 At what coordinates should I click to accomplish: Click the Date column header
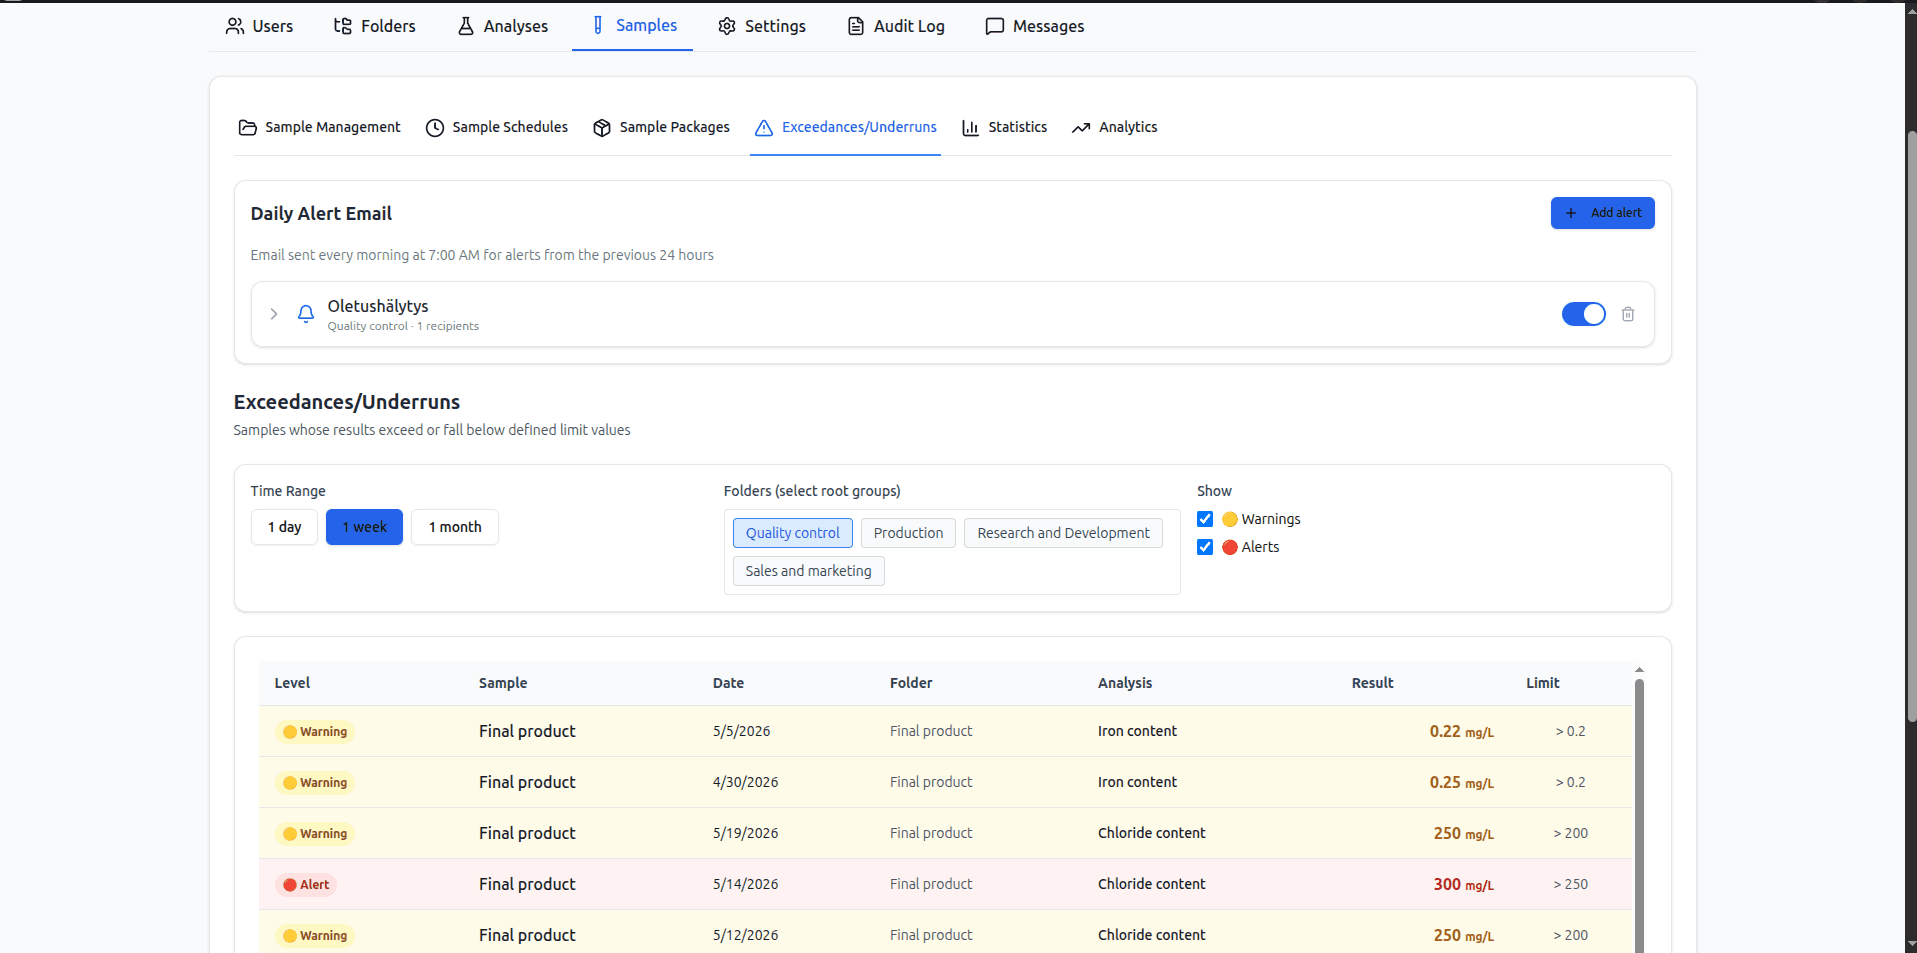click(x=728, y=683)
